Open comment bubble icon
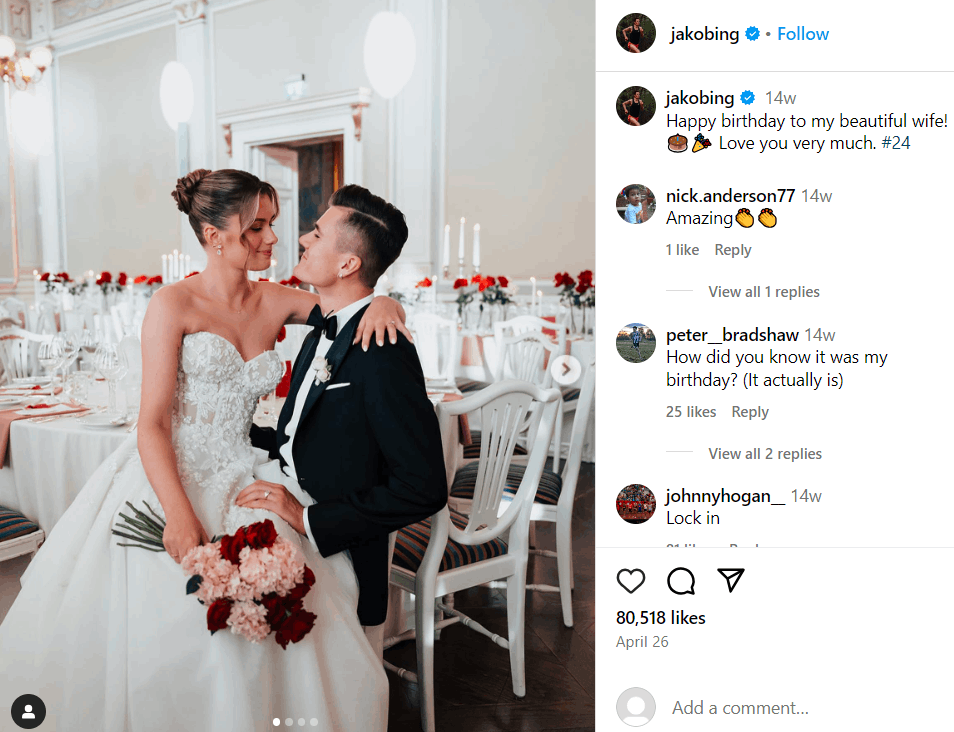 (681, 581)
